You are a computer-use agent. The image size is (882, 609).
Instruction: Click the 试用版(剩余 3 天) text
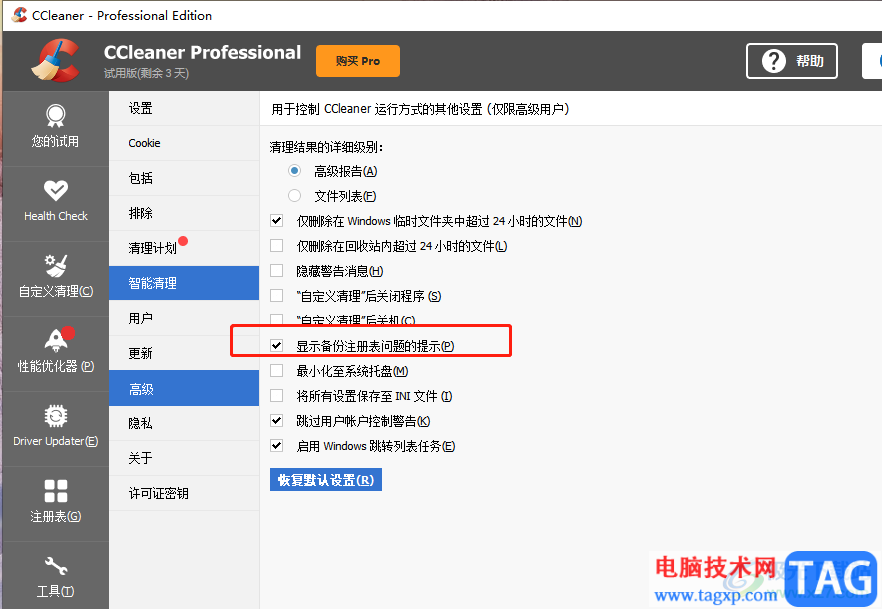(x=146, y=73)
